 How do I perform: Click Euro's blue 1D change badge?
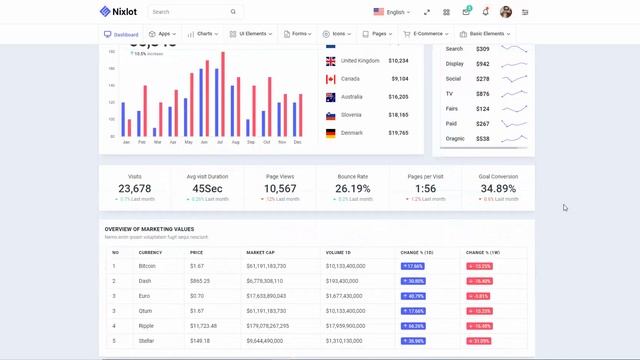click(413, 296)
